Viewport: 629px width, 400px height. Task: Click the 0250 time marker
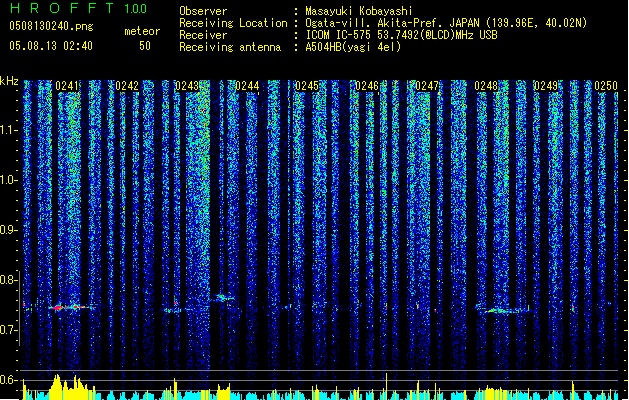tap(606, 86)
